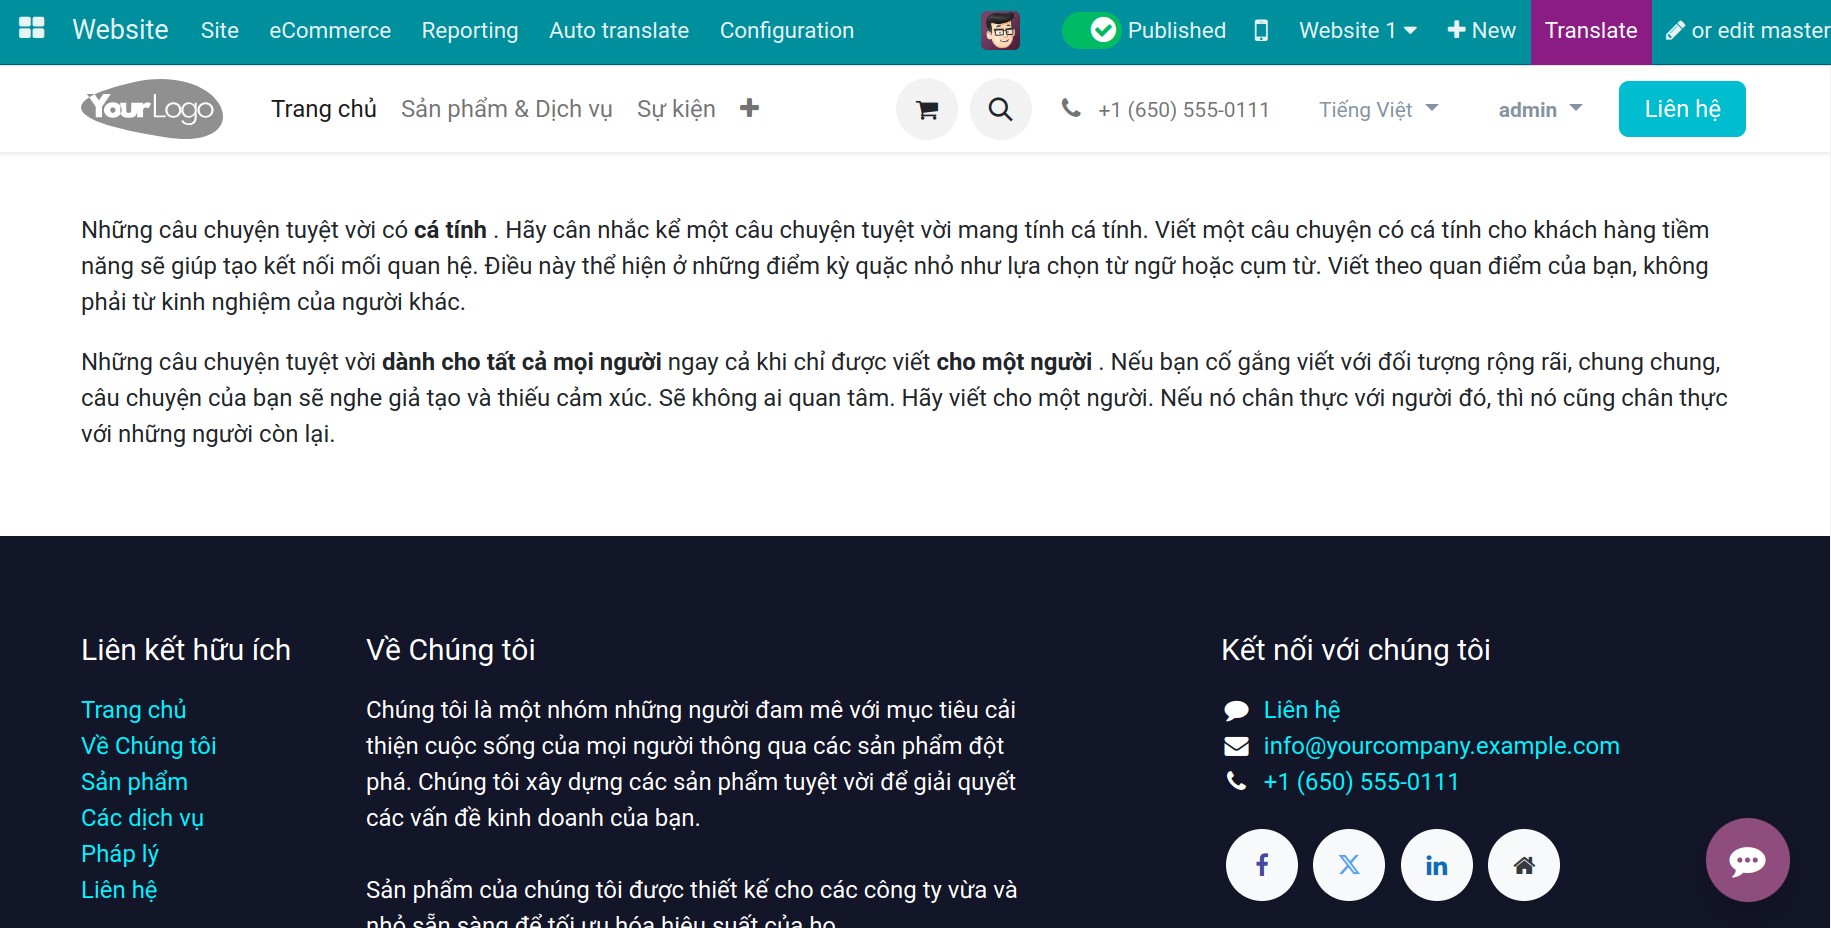Expand the Website 1 selector dropdown
Screen dimensions: 1831x928
1357,30
